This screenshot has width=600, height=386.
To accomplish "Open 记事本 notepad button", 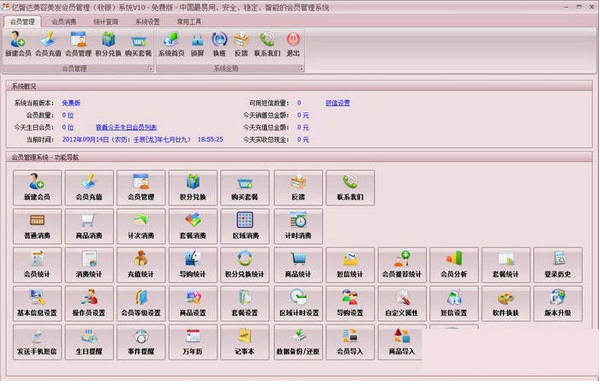I will pyautogui.click(x=245, y=342).
